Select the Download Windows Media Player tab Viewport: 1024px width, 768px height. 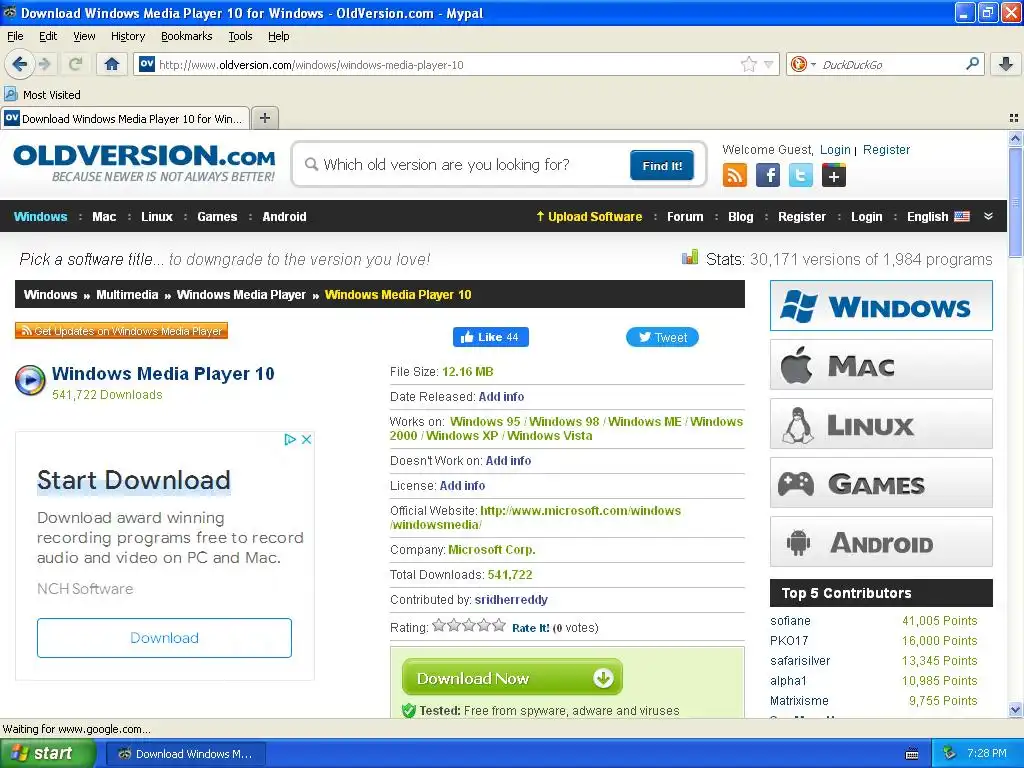click(x=125, y=118)
